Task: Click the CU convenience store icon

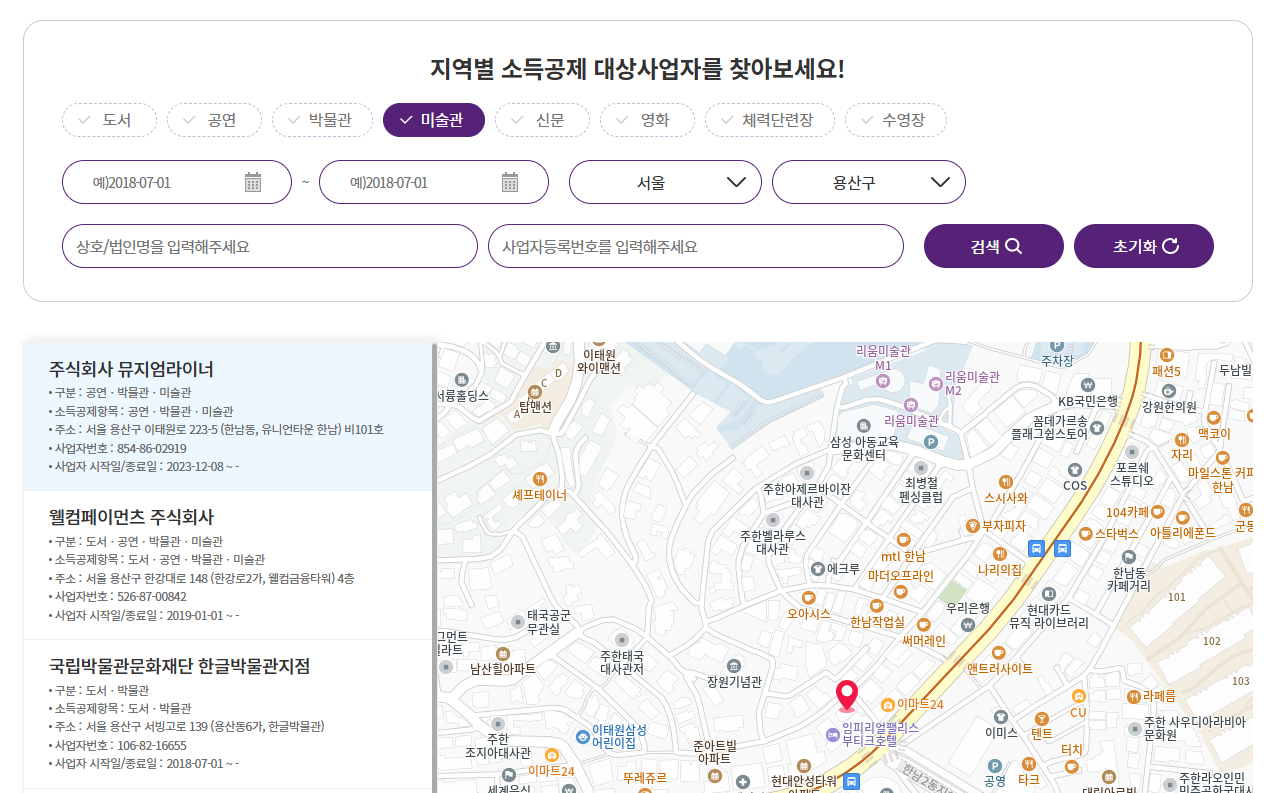Action: click(1078, 696)
